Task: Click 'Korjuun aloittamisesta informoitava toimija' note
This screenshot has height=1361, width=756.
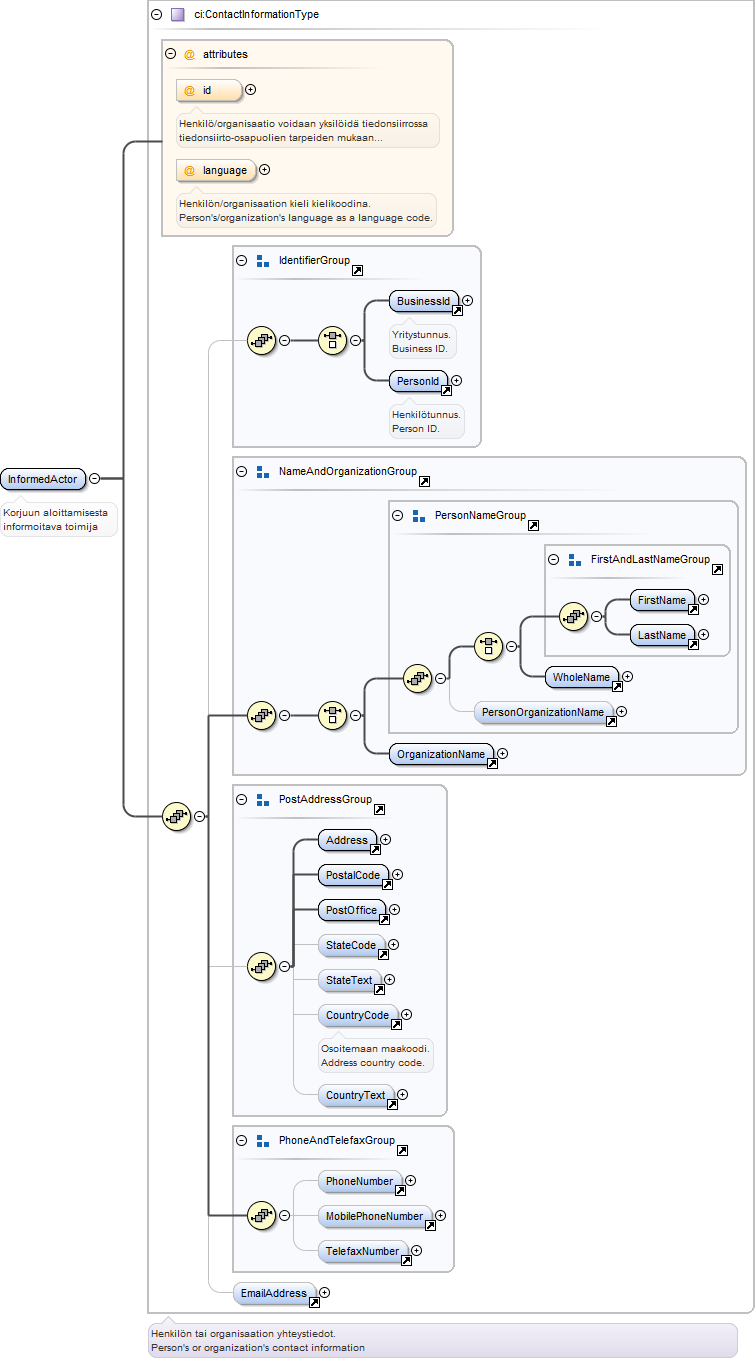Action: tap(58, 519)
